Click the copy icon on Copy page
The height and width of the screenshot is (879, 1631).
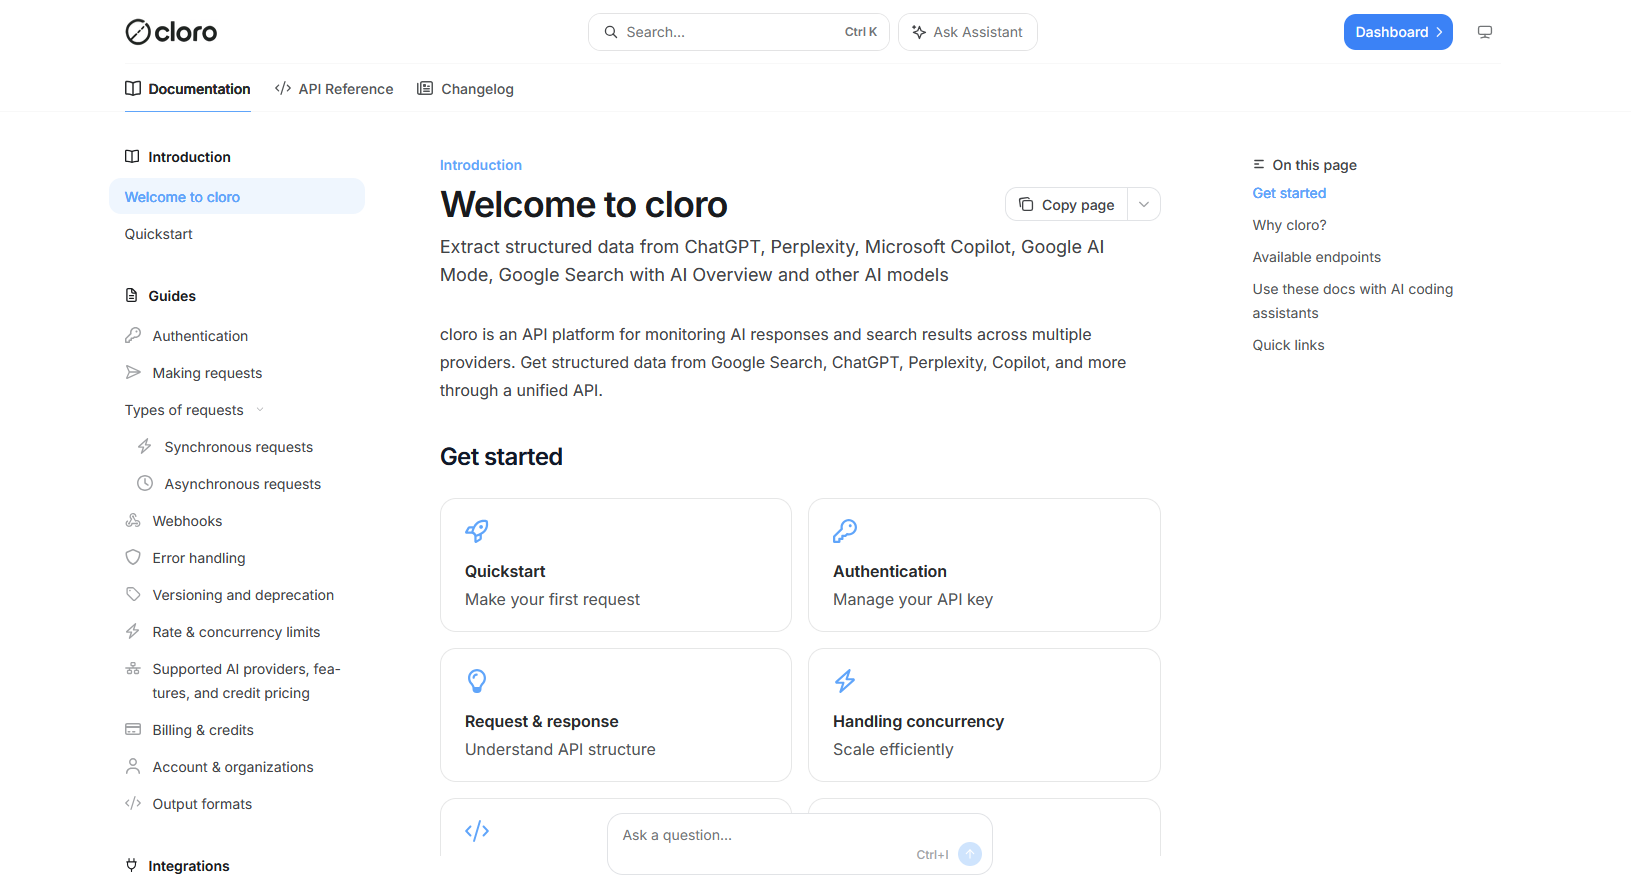1026,204
